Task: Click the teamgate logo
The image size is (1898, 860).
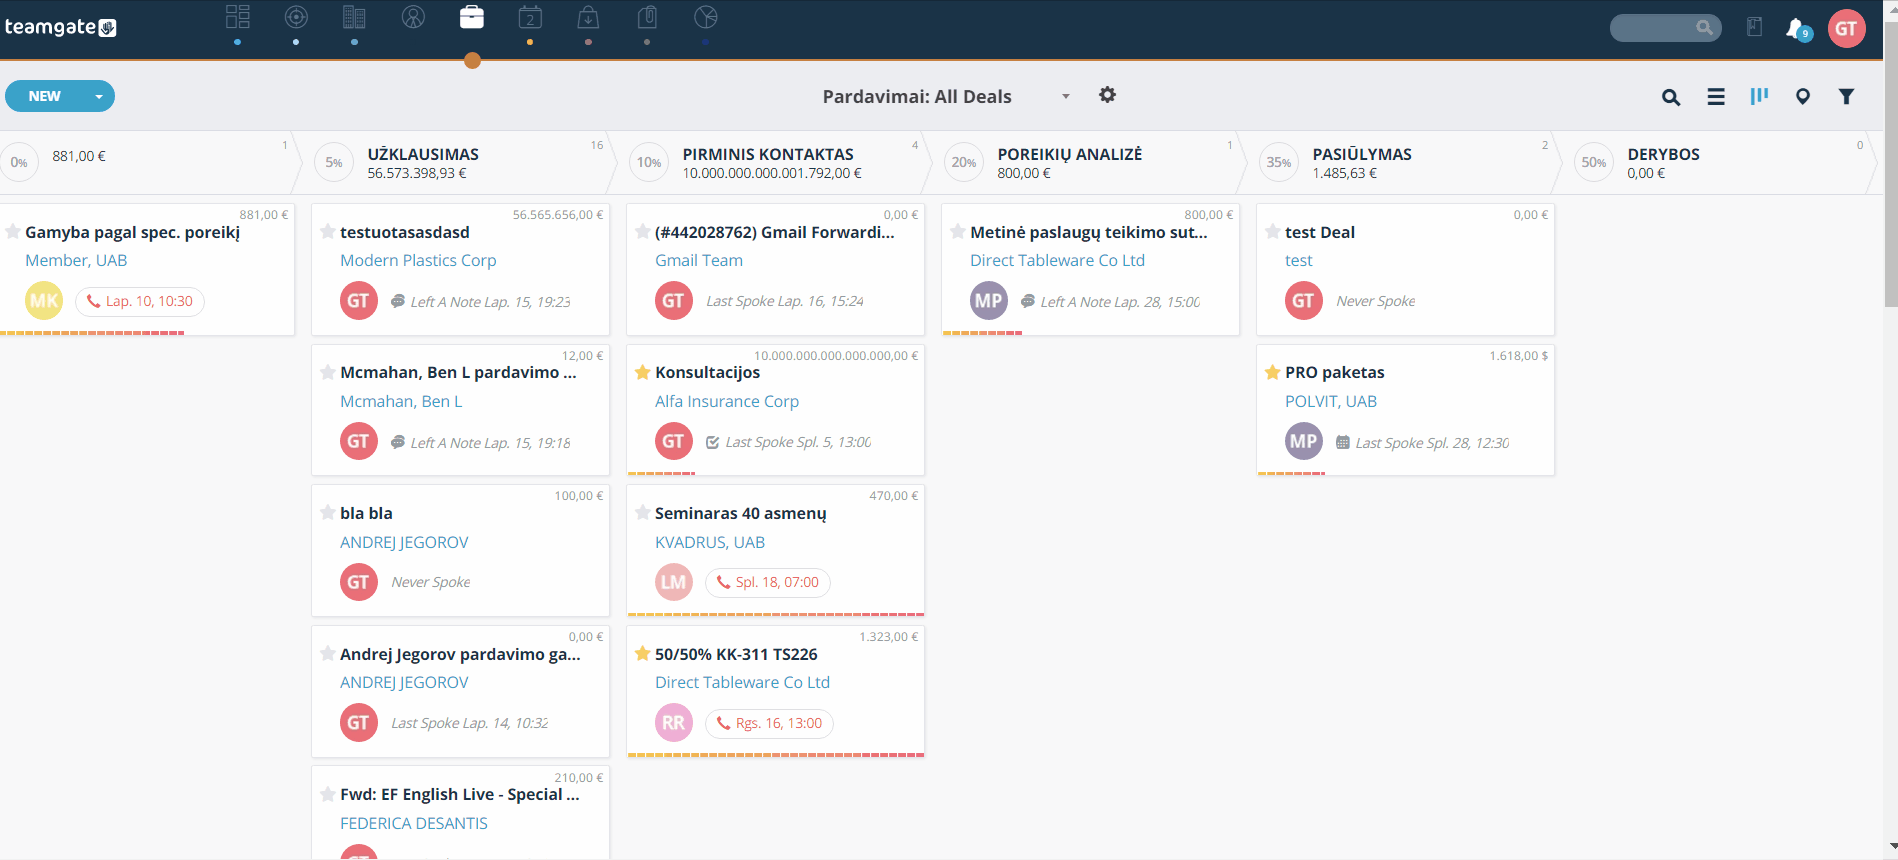Action: click(60, 27)
